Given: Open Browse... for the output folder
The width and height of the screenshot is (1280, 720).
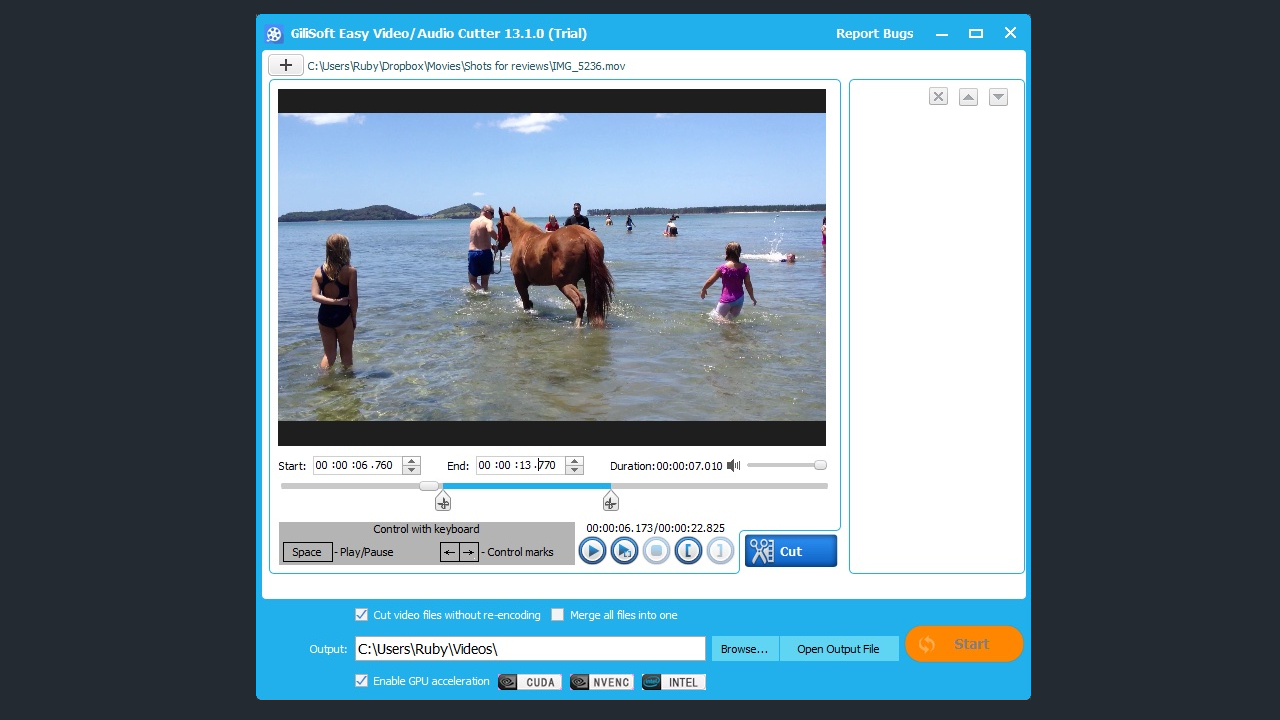Looking at the screenshot, I should 745,649.
